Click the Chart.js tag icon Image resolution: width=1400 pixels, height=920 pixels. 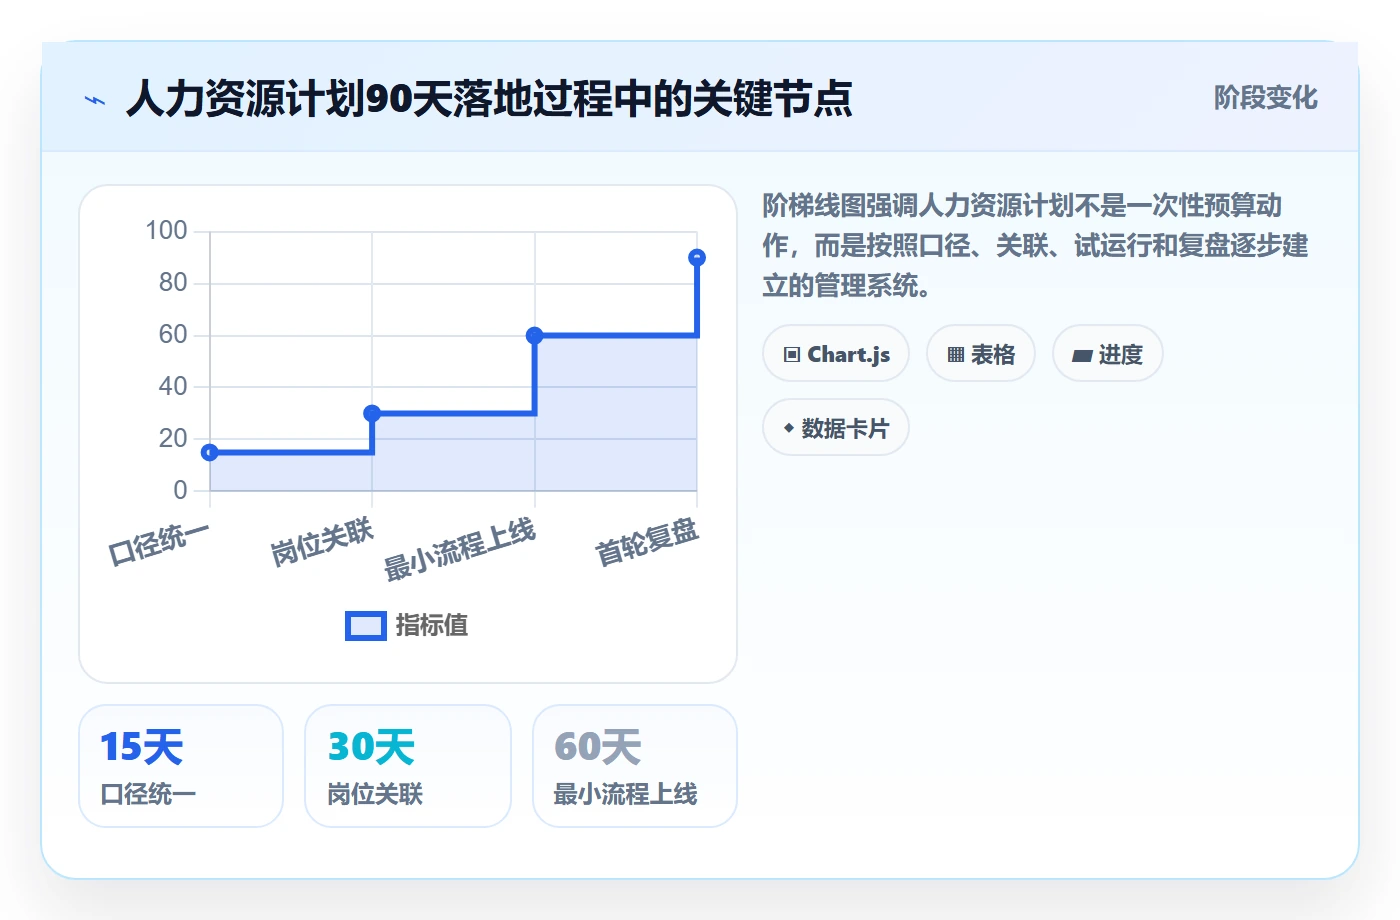(792, 355)
